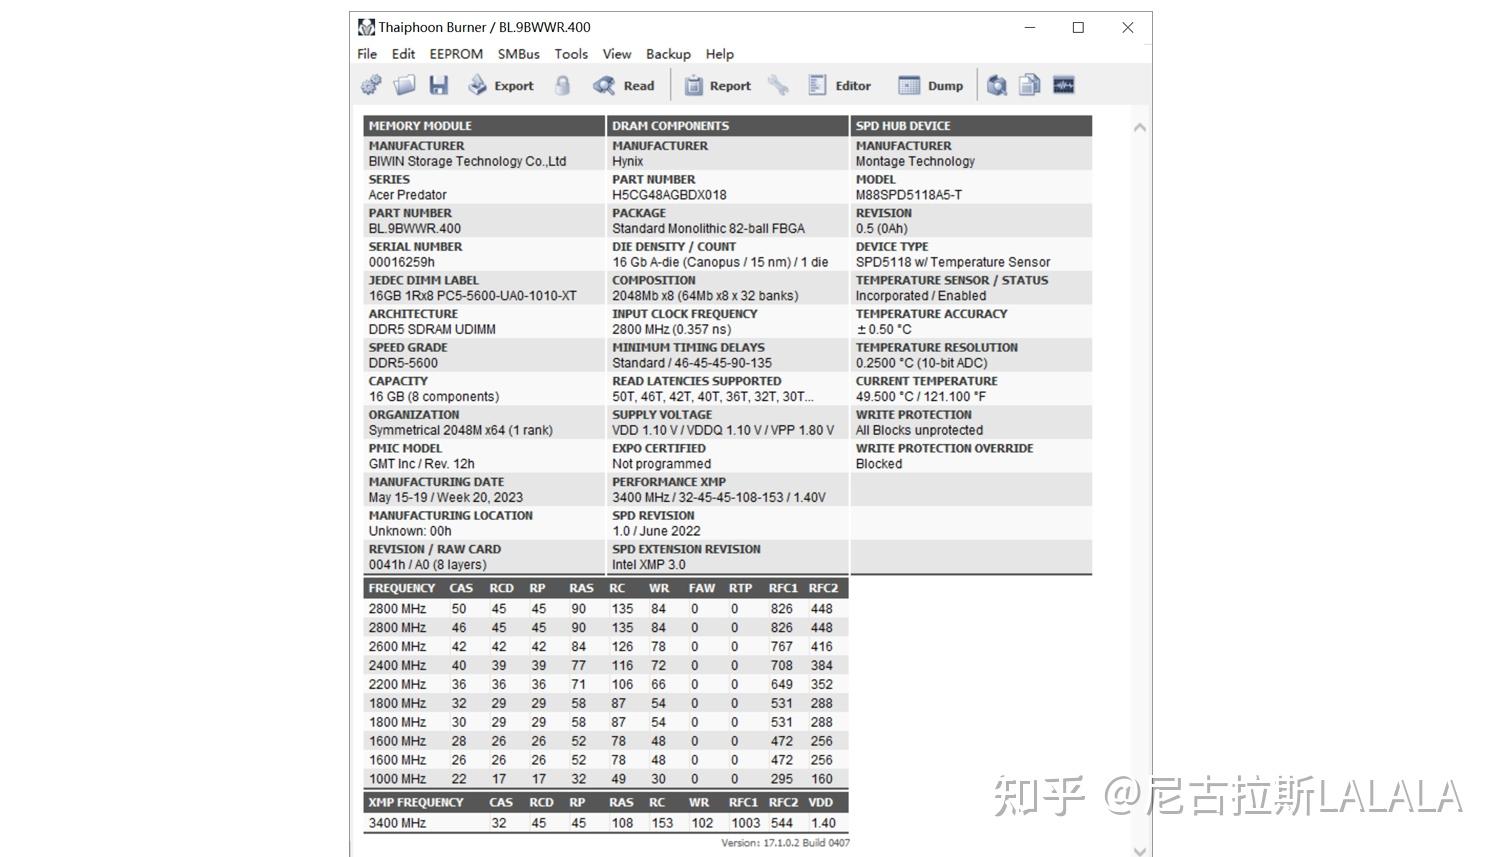The width and height of the screenshot is (1500, 857).
Task: Click the MEMORY MODULE section header
Action: tap(484, 126)
